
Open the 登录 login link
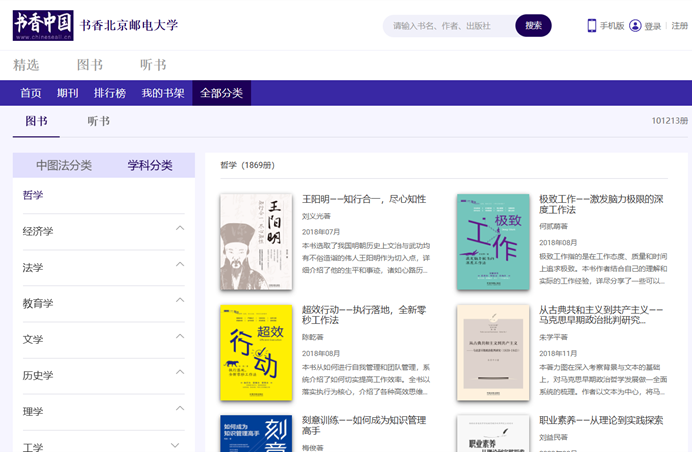pyautogui.click(x=652, y=26)
